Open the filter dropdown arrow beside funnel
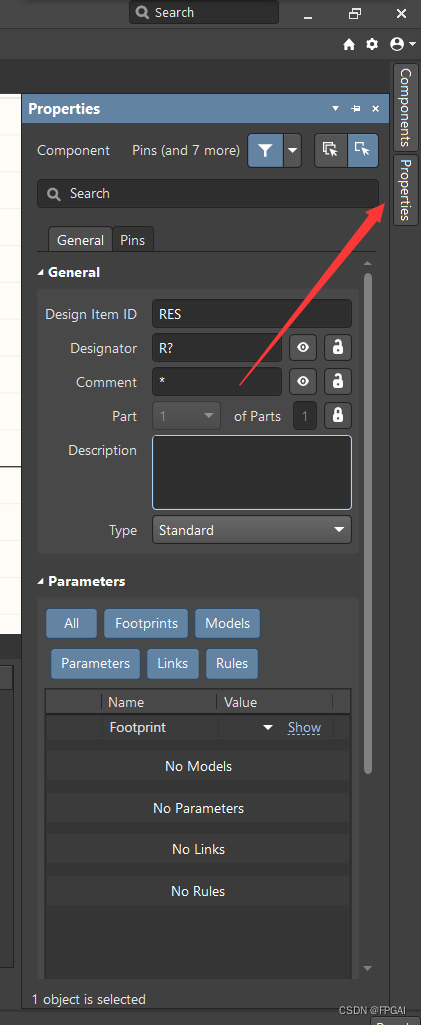Image resolution: width=421 pixels, height=1025 pixels. (x=292, y=150)
